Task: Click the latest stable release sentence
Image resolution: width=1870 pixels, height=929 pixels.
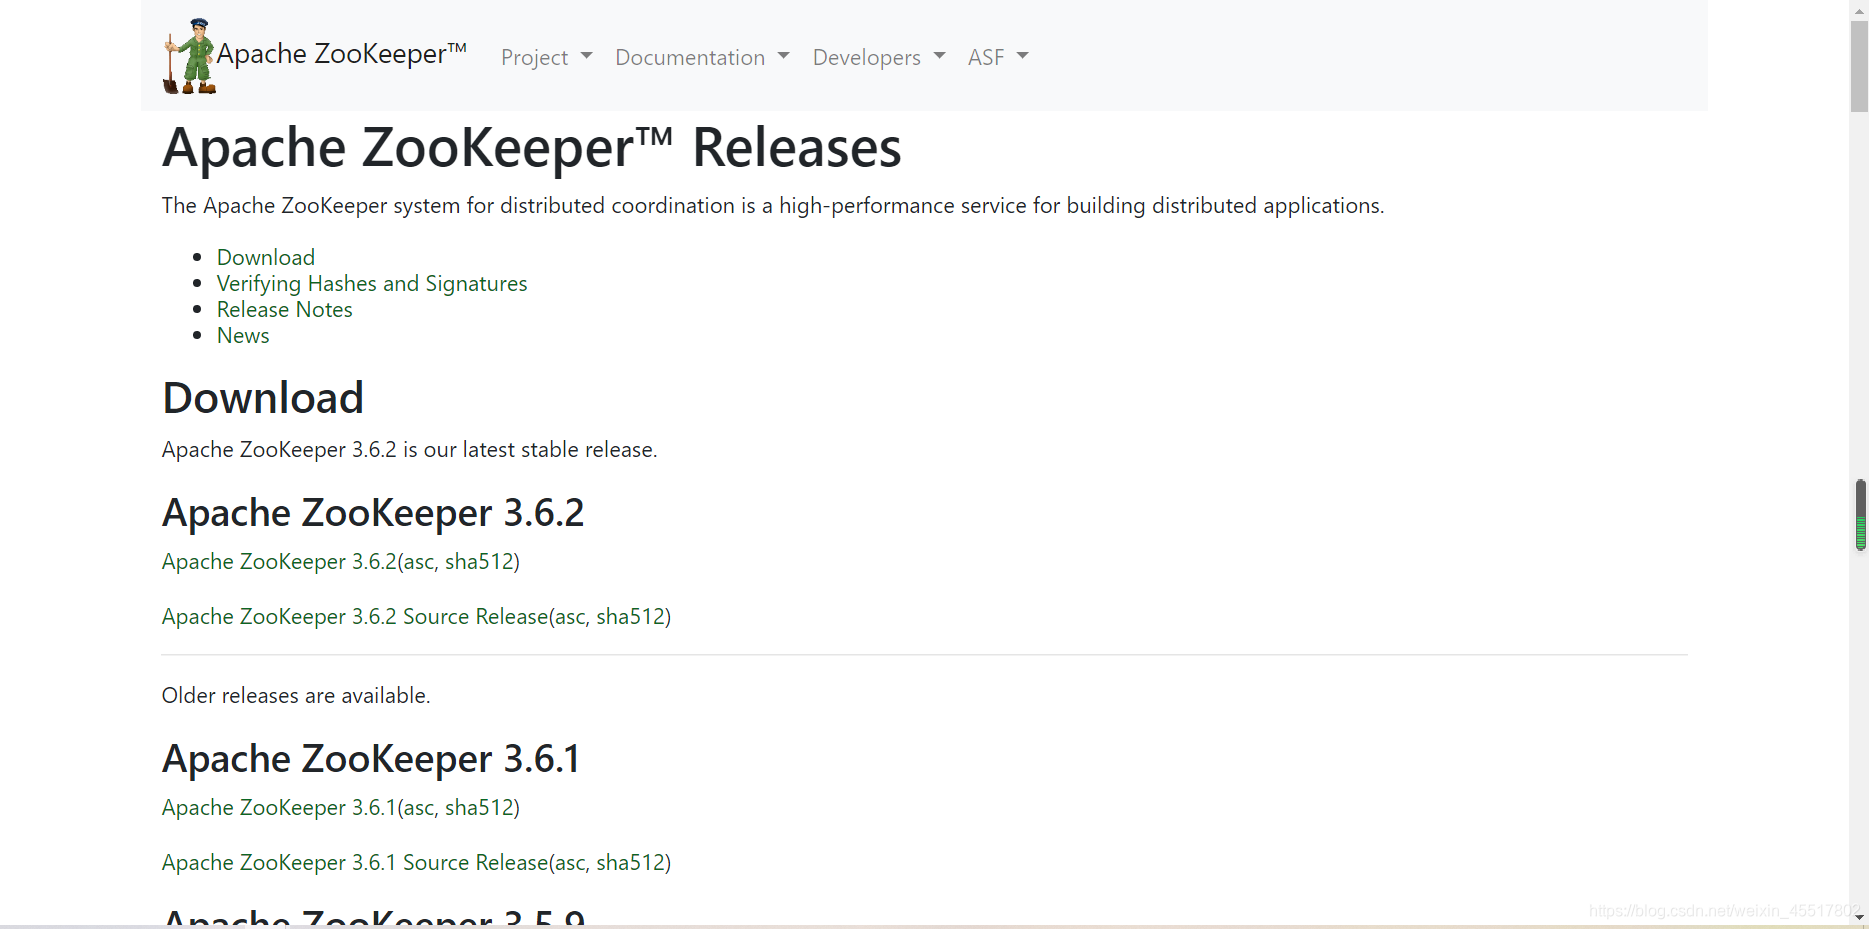Action: coord(410,450)
